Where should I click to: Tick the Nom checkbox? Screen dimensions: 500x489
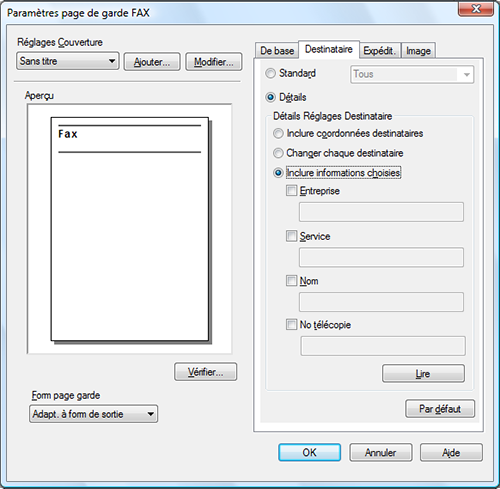pos(291,281)
